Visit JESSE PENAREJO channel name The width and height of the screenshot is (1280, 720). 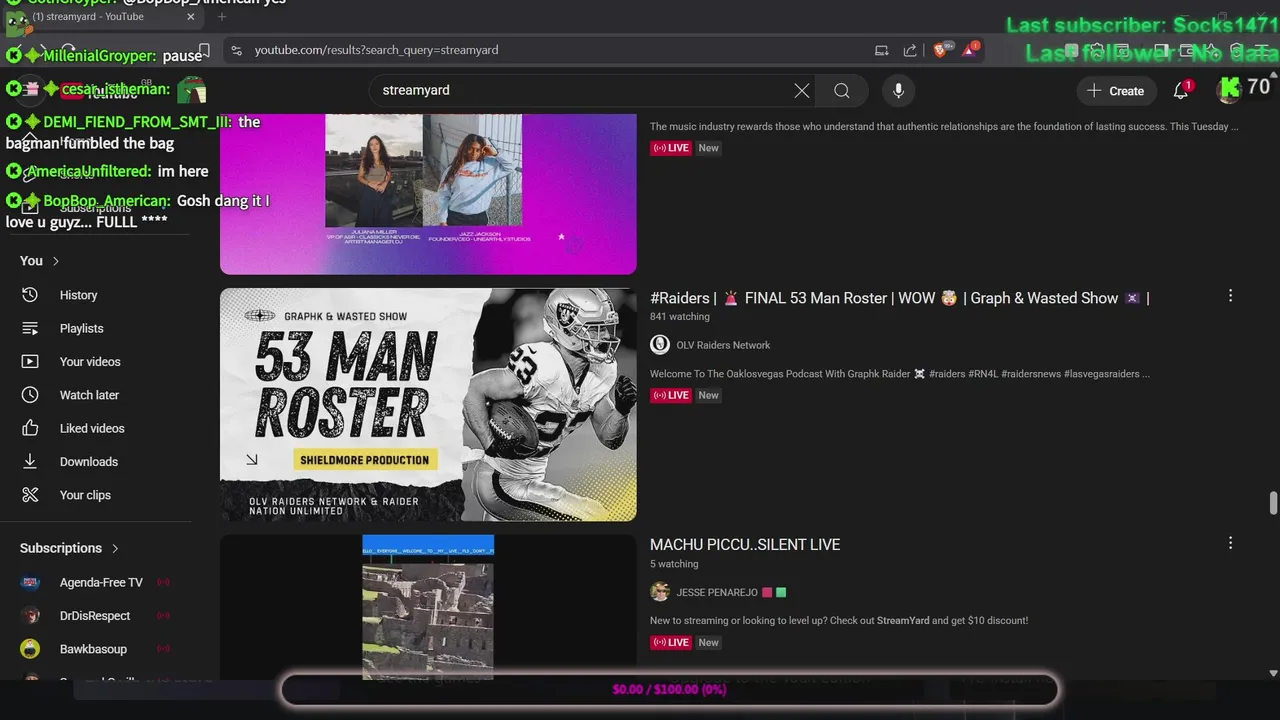pos(716,592)
